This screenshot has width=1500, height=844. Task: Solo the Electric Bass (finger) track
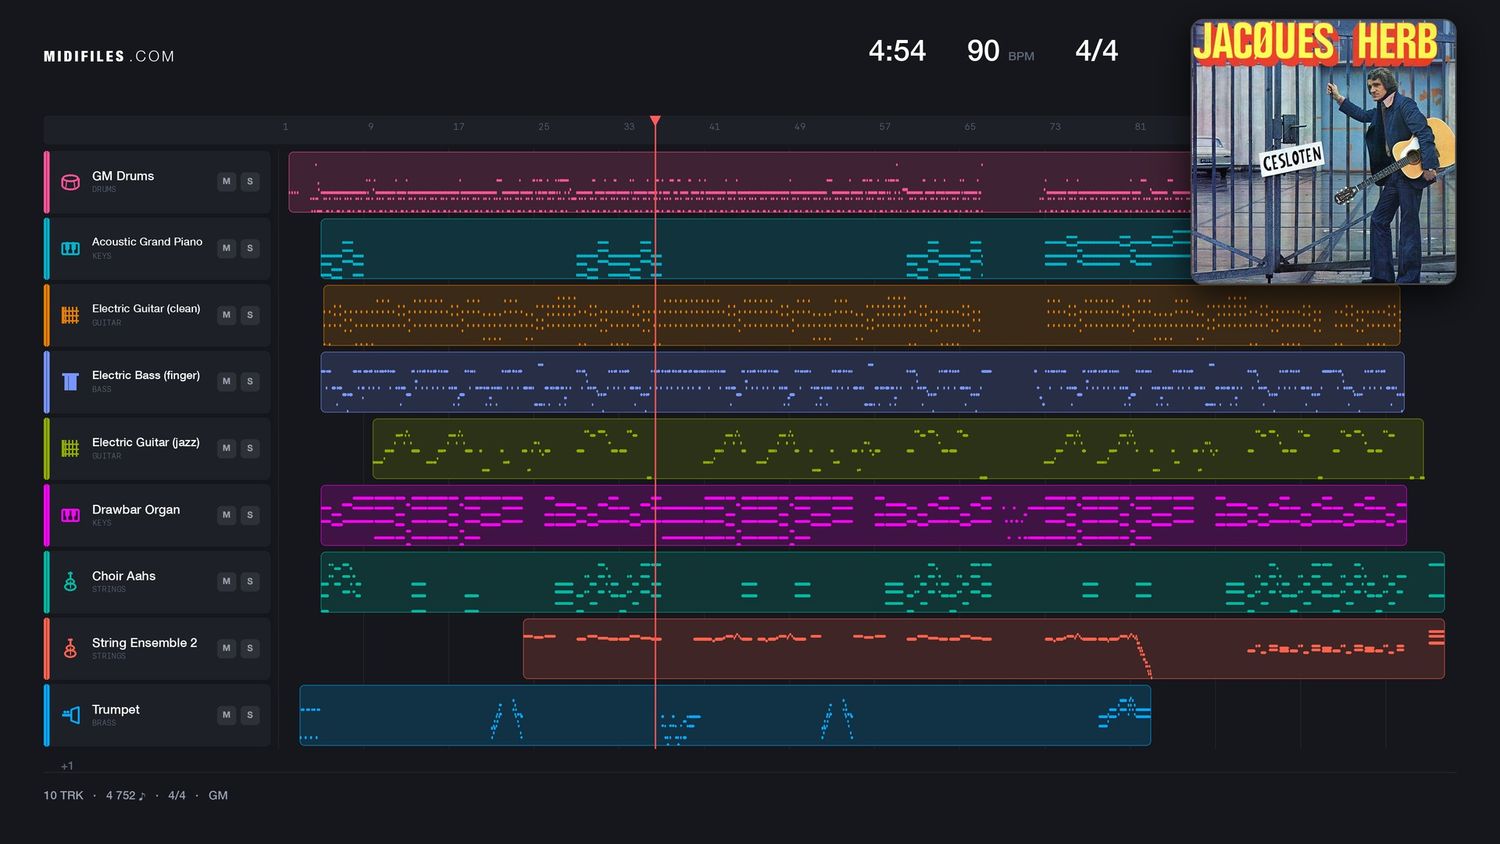[250, 381]
